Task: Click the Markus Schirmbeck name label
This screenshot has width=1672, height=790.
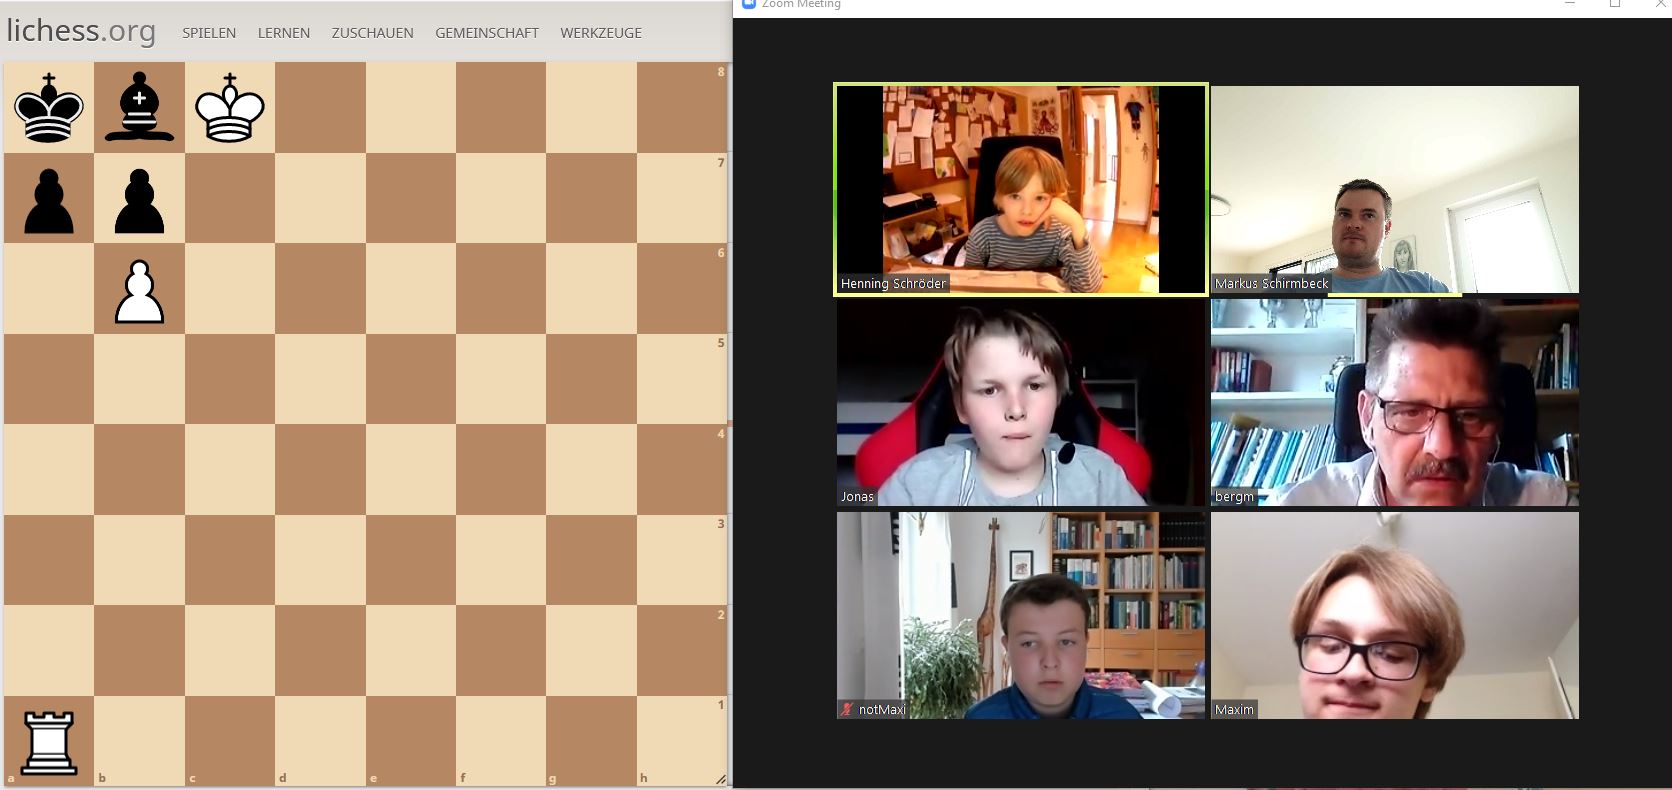Action: click(1271, 283)
